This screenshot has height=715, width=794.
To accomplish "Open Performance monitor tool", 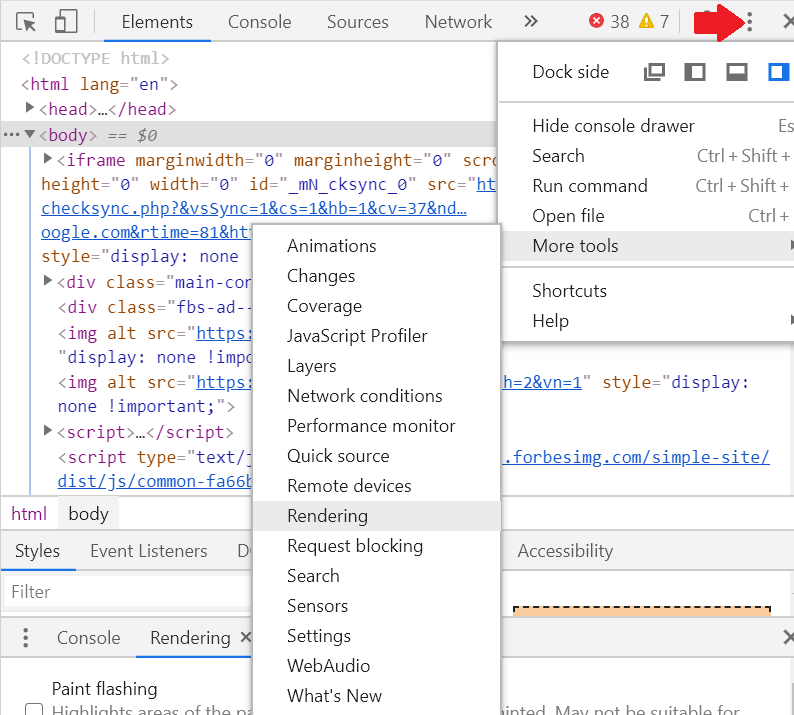I will coord(376,426).
